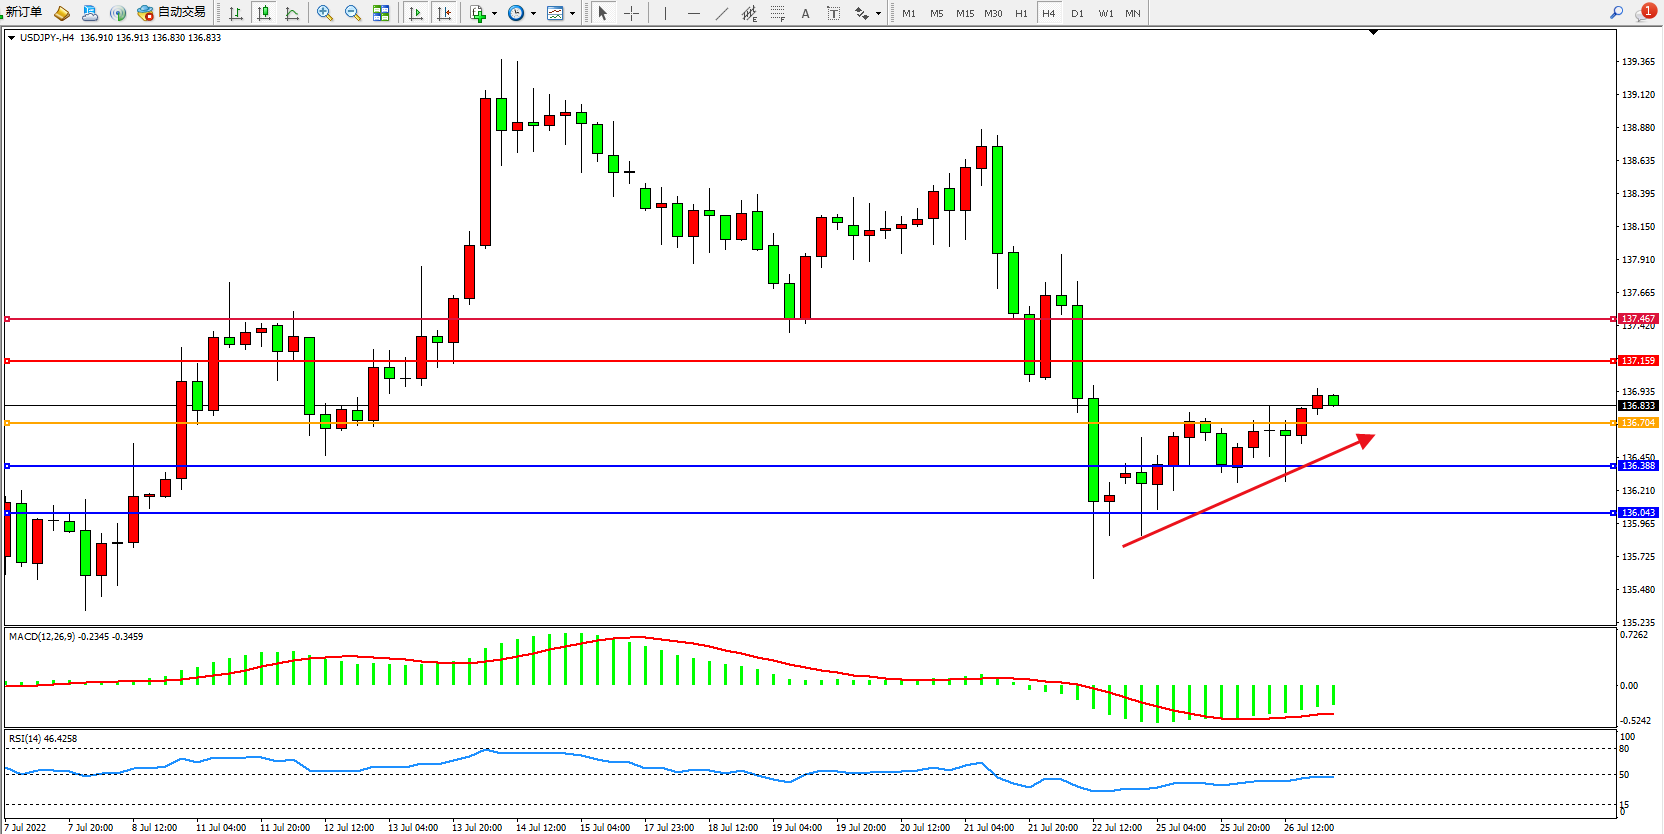Image resolution: width=1664 pixels, height=834 pixels.
Task: Switch to the D1 timeframe
Action: click(x=1077, y=13)
